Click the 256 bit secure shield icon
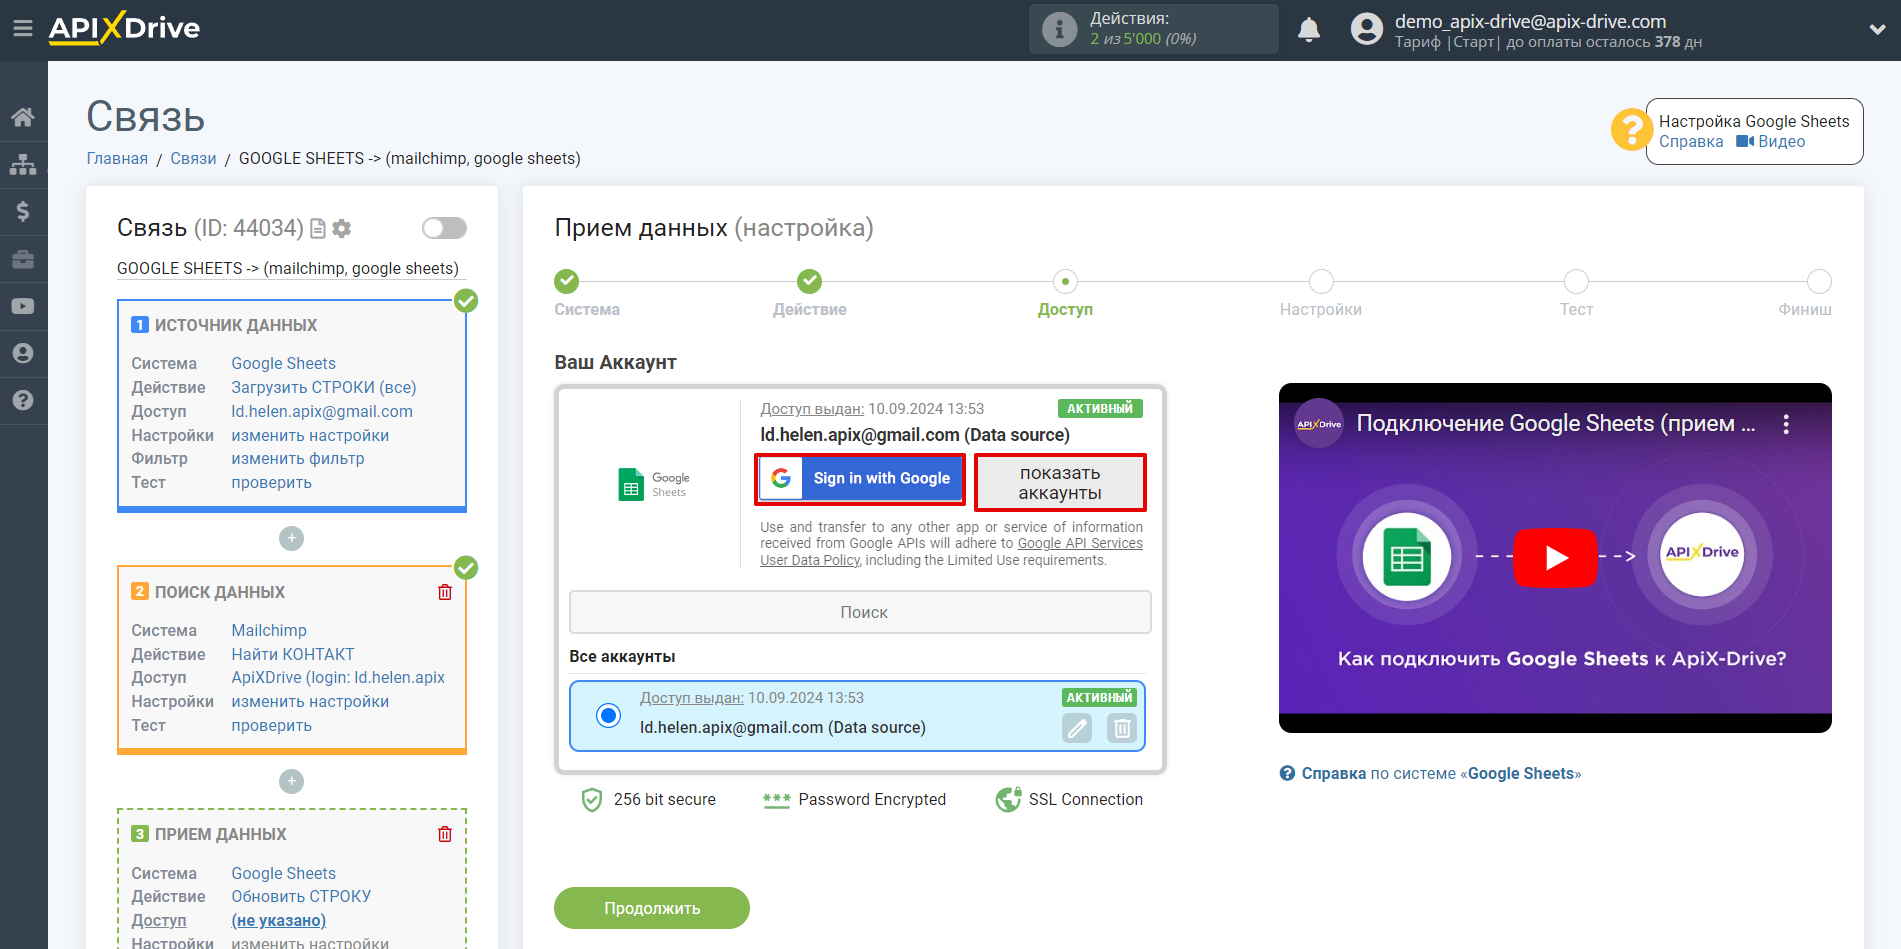Image resolution: width=1901 pixels, height=949 pixels. pyautogui.click(x=592, y=800)
